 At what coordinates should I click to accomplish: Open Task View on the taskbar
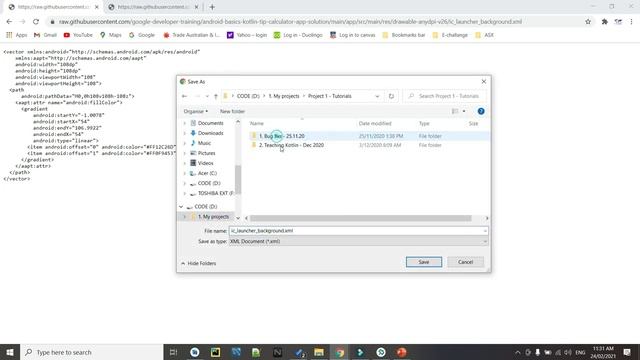pos(173,352)
